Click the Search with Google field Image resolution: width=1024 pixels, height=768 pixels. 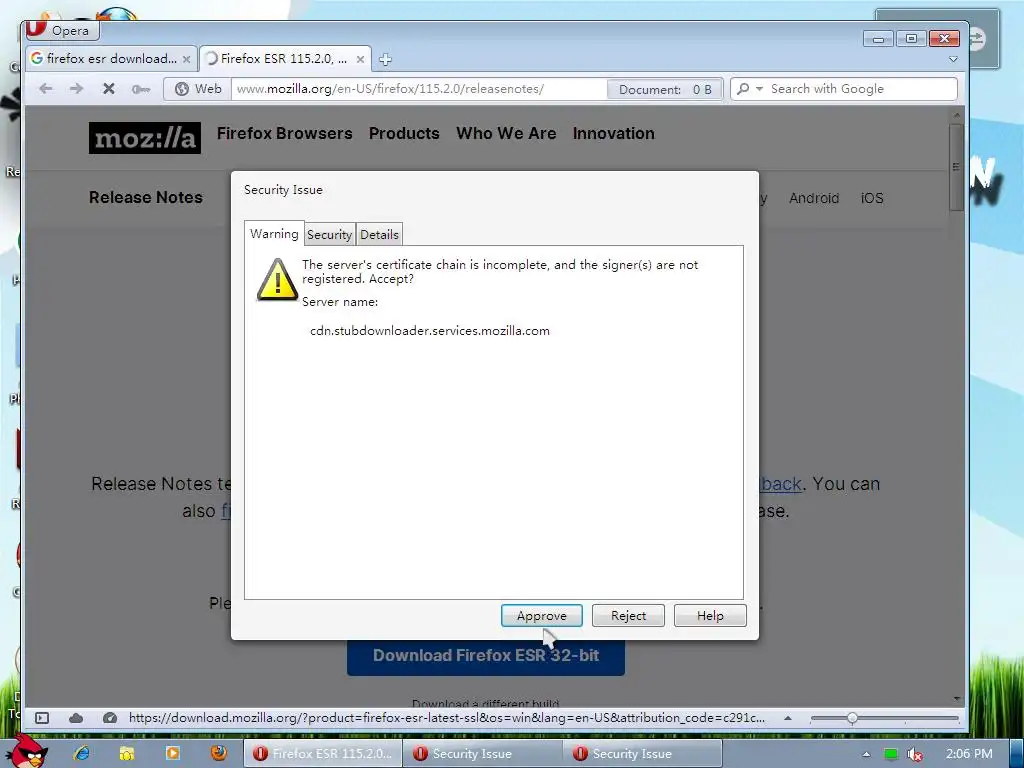coord(860,89)
